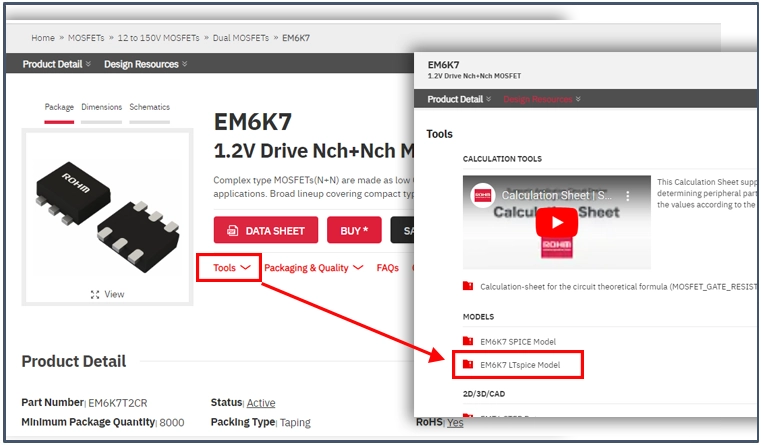The width and height of the screenshot is (761, 445).
Task: Switch to the Package image tab
Action: [59, 107]
